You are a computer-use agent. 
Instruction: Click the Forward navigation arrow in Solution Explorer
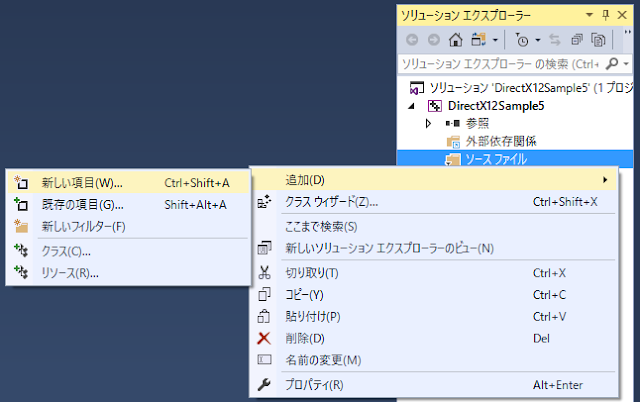tap(433, 40)
